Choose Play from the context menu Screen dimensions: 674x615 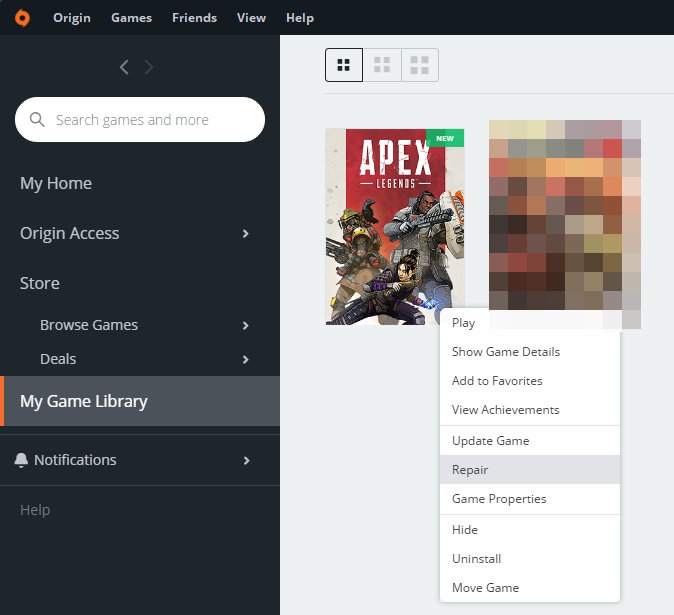[x=530, y=323]
